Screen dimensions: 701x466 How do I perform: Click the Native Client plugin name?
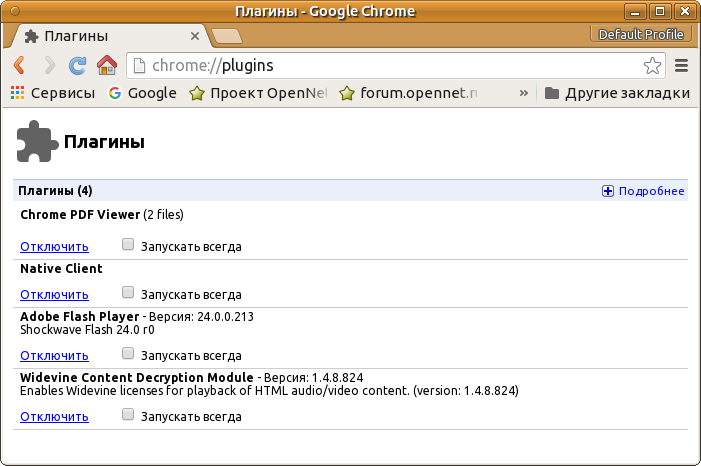[x=61, y=269]
